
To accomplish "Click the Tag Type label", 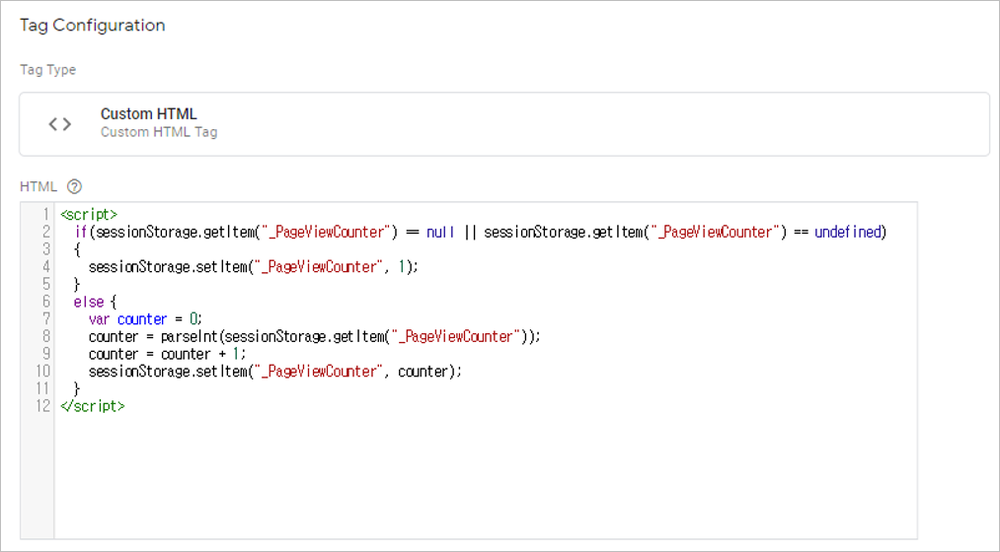I will click(x=48, y=69).
